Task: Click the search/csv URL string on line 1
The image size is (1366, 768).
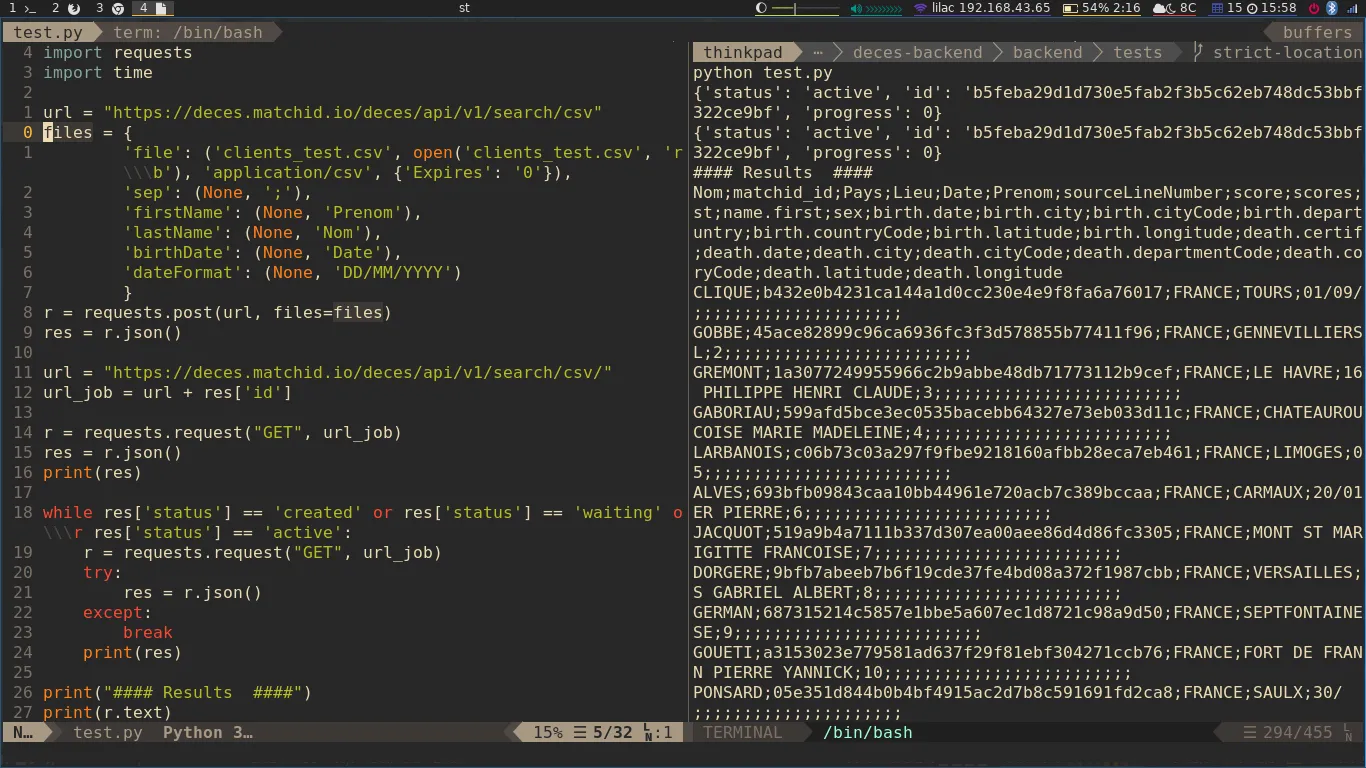Action: point(352,112)
